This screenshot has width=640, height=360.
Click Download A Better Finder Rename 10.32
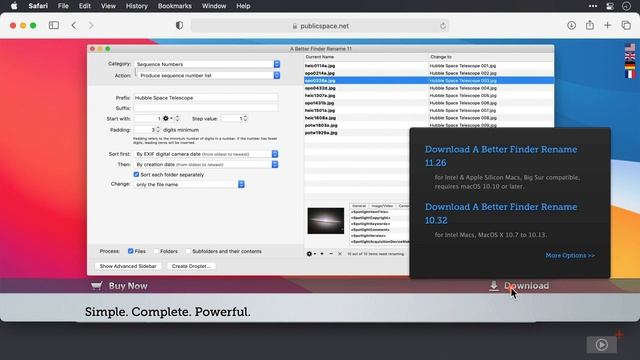pyautogui.click(x=501, y=213)
